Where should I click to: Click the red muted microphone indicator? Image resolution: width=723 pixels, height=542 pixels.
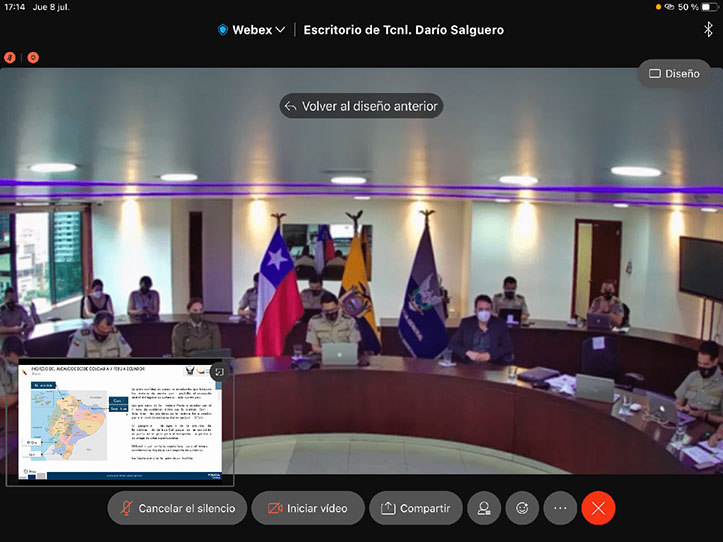(x=11, y=58)
